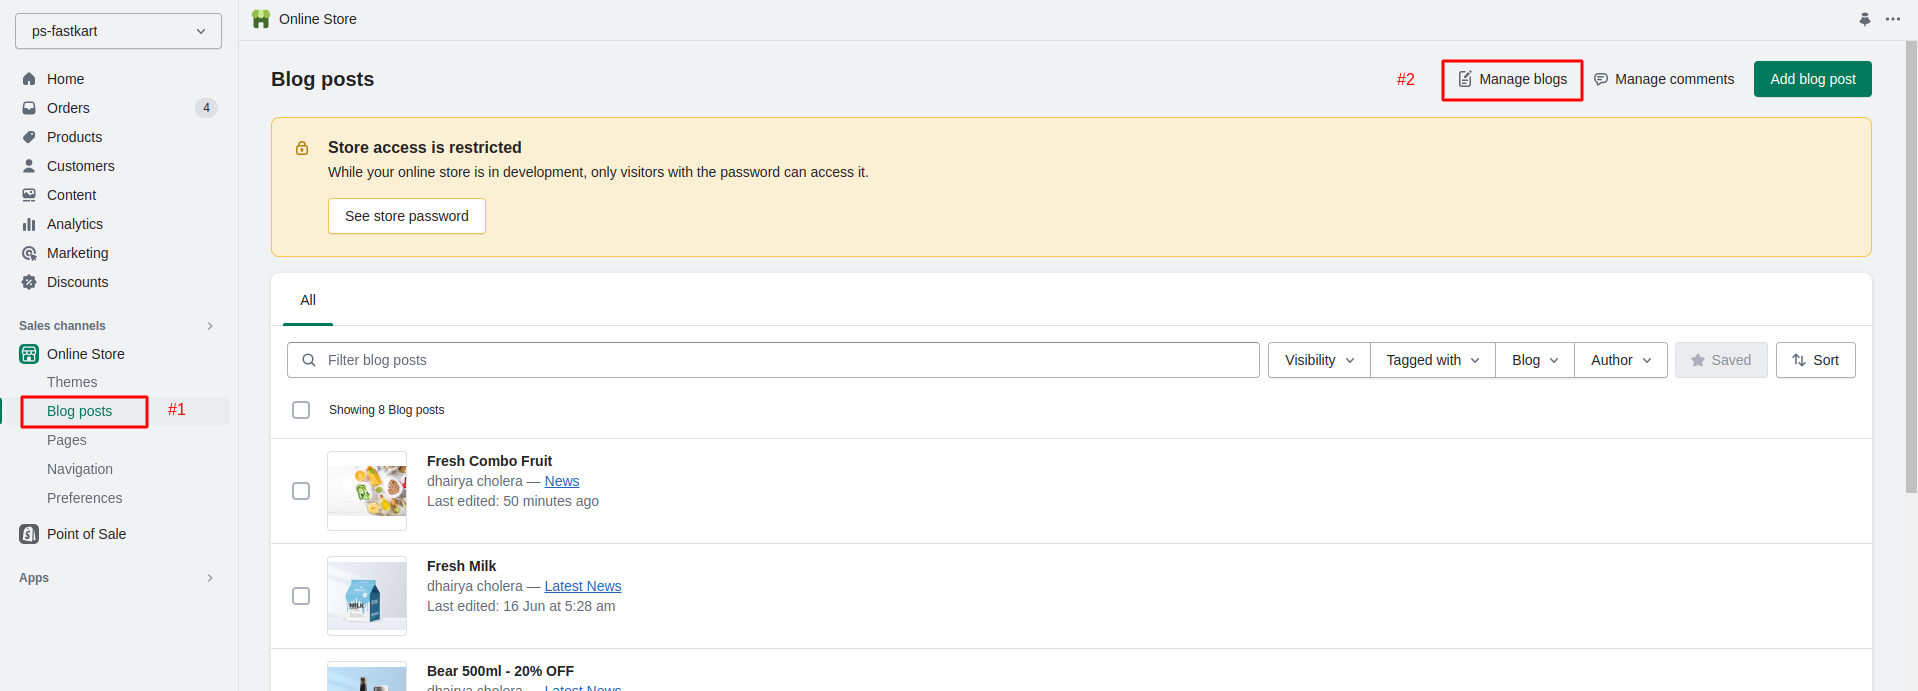Open the ps-fastkart store switcher dropdown
This screenshot has height=691, width=1918.
pos(118,31)
